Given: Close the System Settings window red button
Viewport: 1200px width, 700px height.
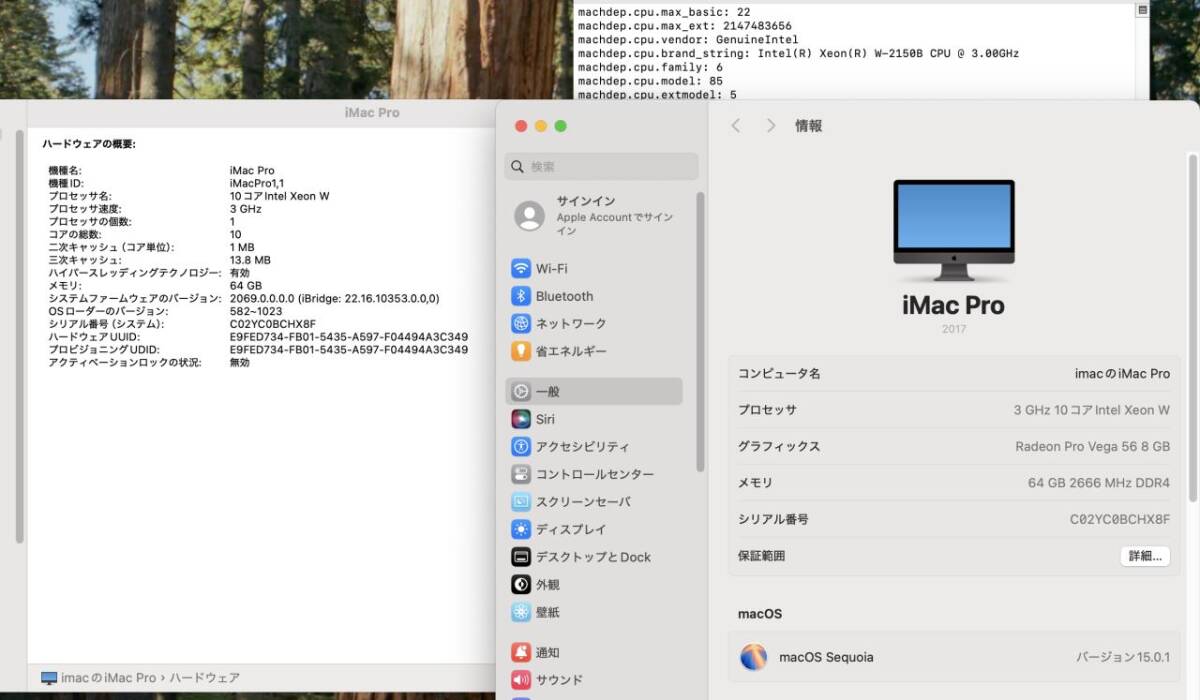Looking at the screenshot, I should (520, 126).
